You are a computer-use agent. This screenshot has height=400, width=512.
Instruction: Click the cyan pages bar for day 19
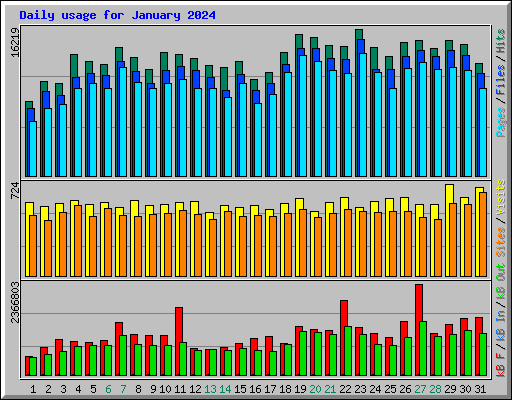(303, 116)
